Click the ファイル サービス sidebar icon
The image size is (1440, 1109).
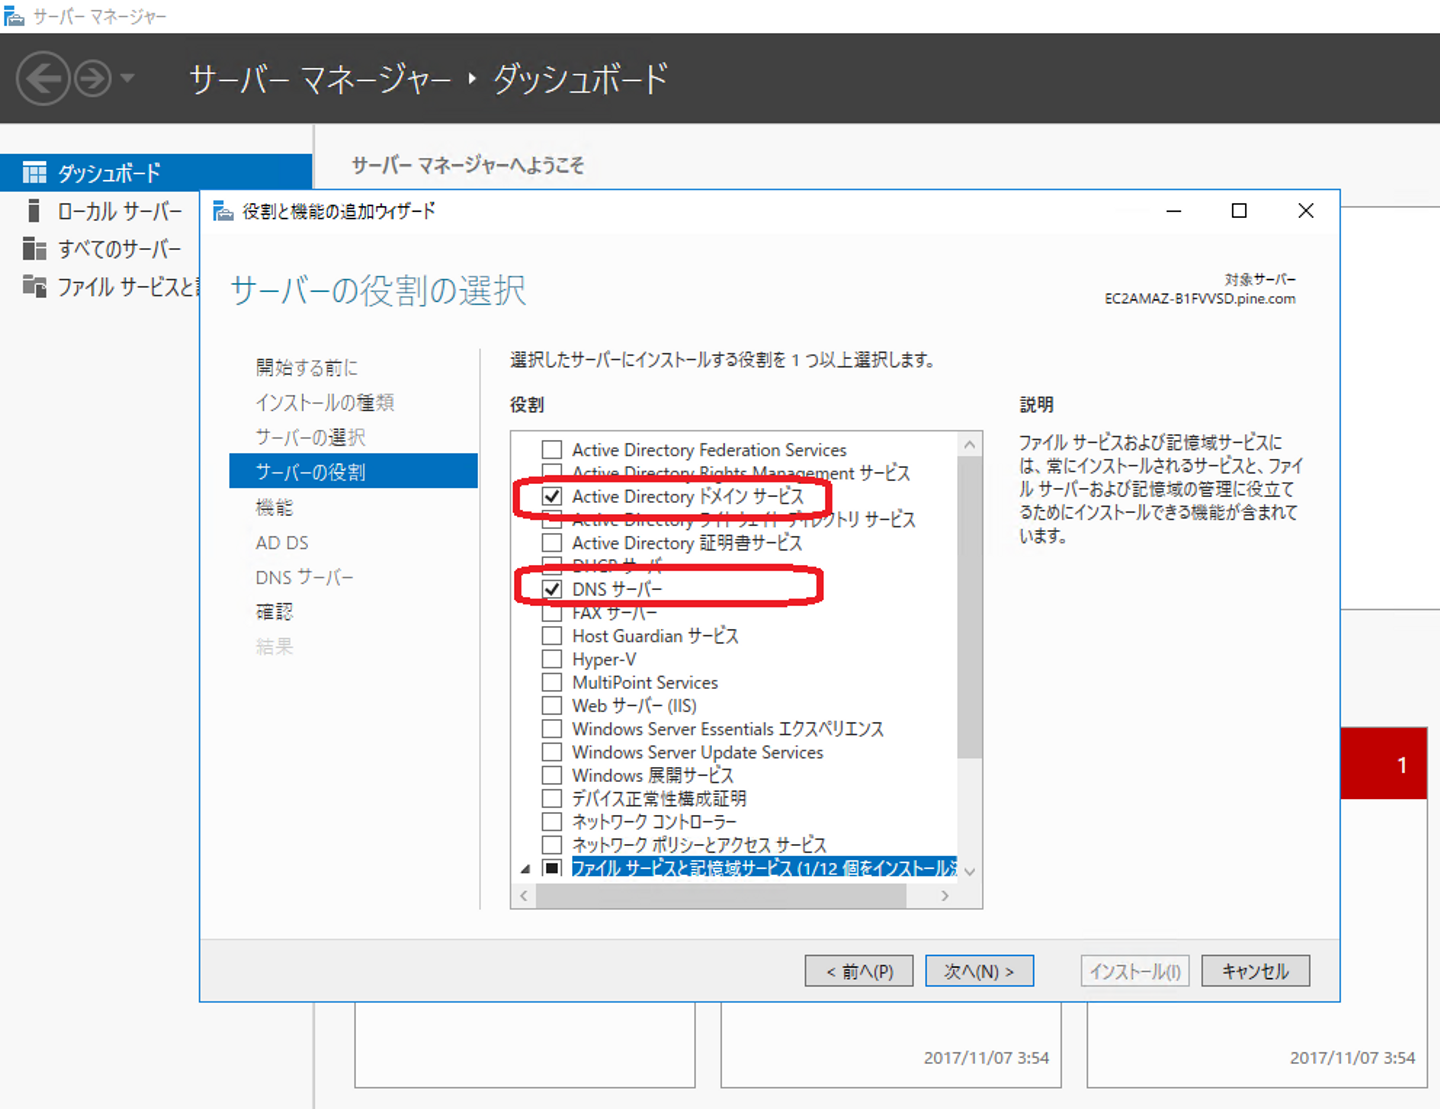[35, 287]
